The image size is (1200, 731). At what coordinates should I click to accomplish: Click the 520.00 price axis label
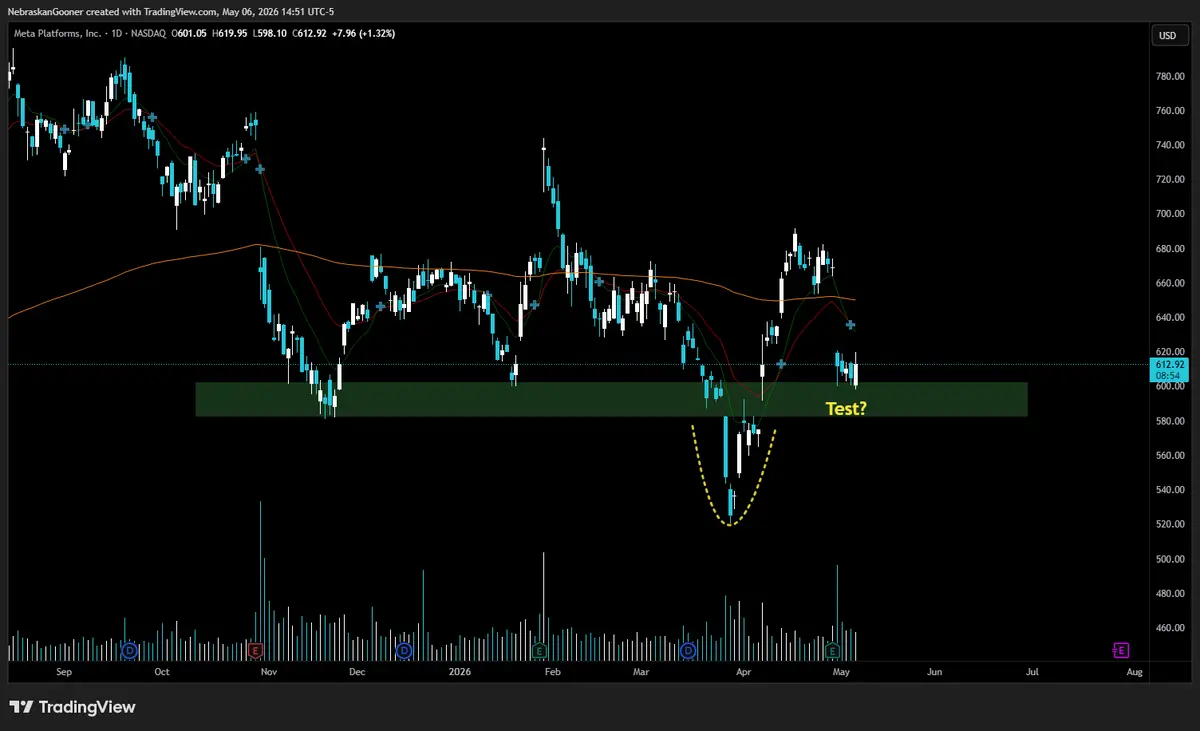[x=1169, y=525]
